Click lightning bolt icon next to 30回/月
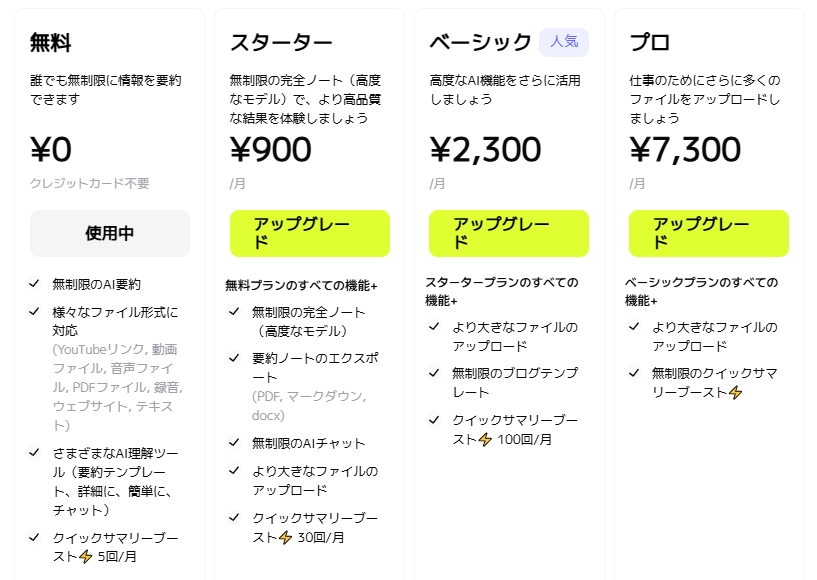 [285, 537]
